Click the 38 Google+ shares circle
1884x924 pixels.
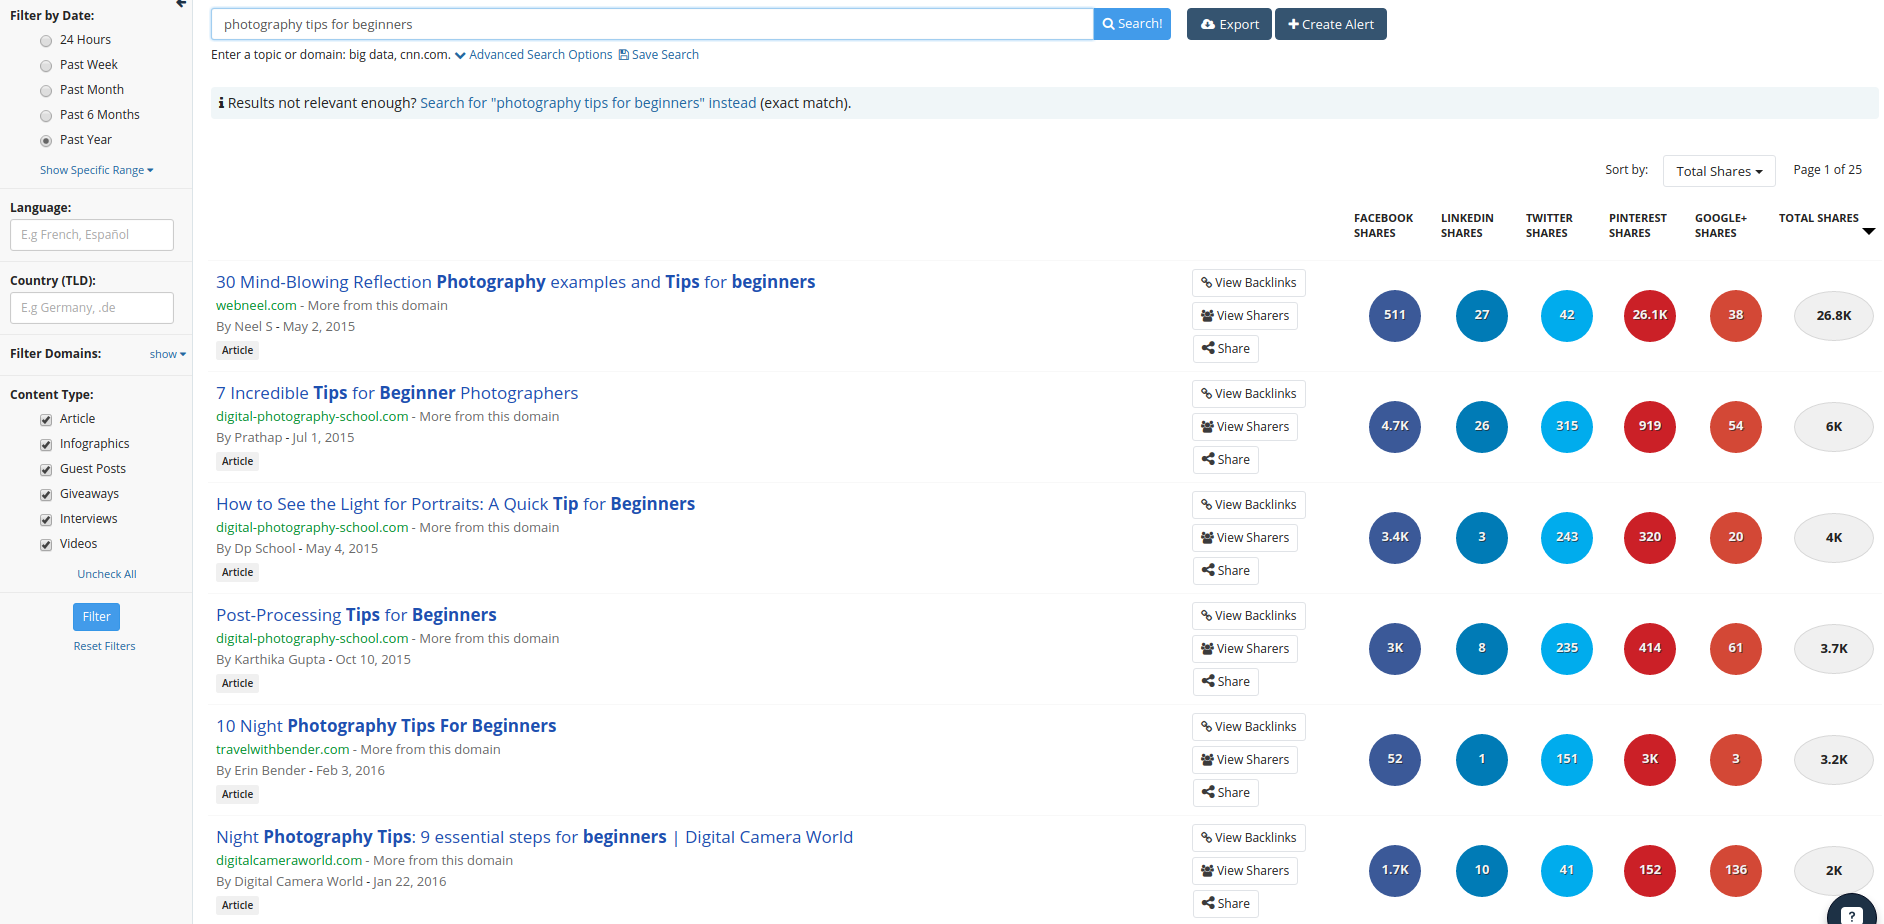[x=1735, y=315]
